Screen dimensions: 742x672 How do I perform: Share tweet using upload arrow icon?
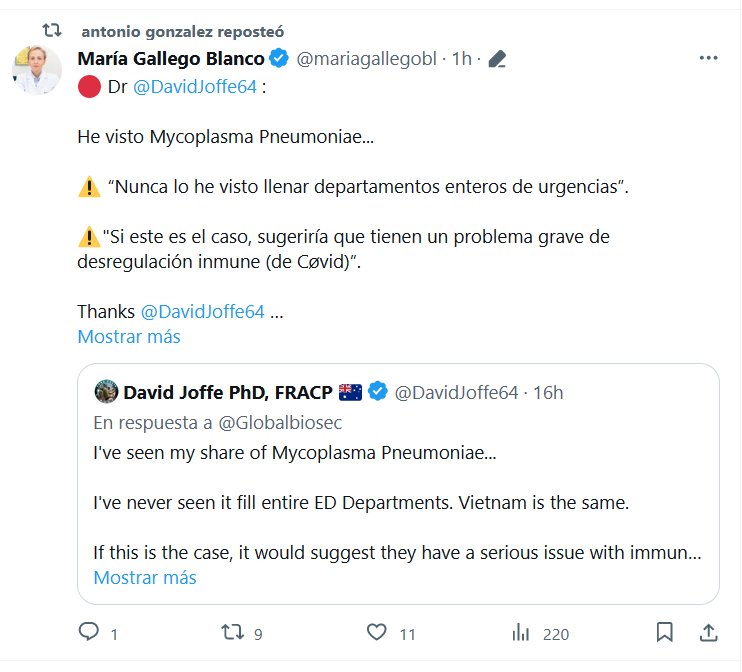point(707,632)
